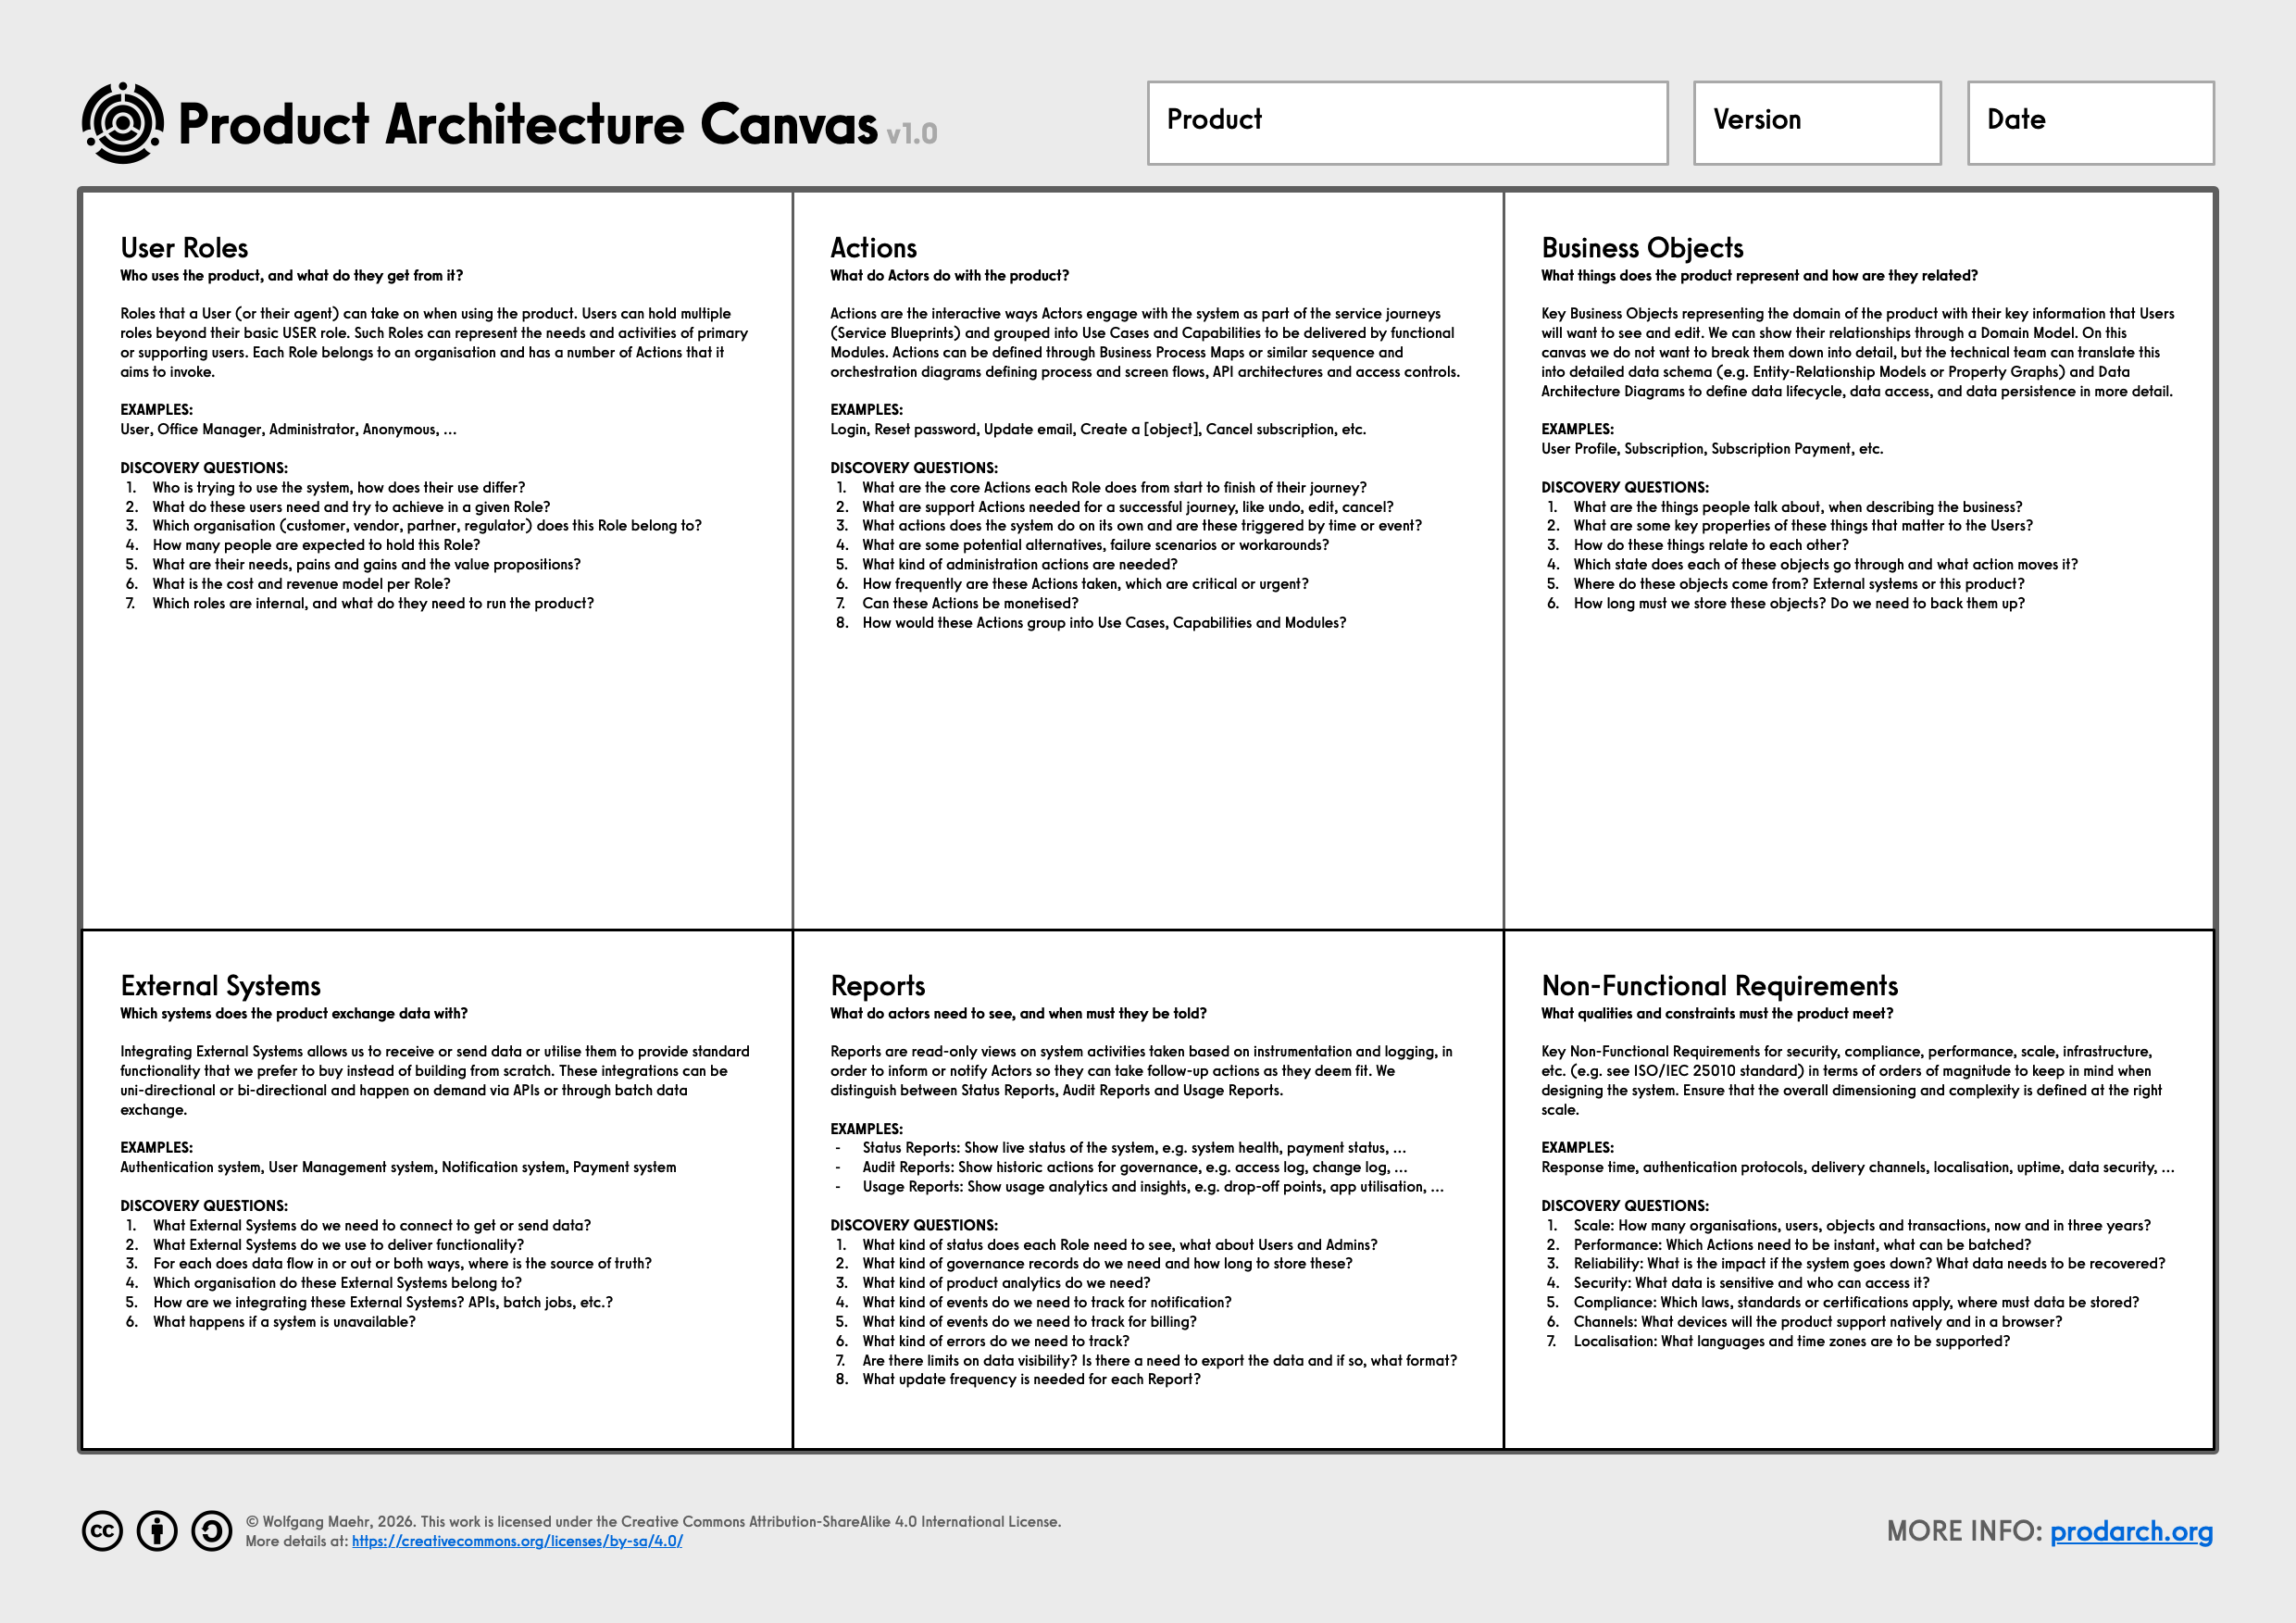Click 'What do these users need and try to achieve' question
Viewport: 2296px width, 1623px height.
[351, 507]
